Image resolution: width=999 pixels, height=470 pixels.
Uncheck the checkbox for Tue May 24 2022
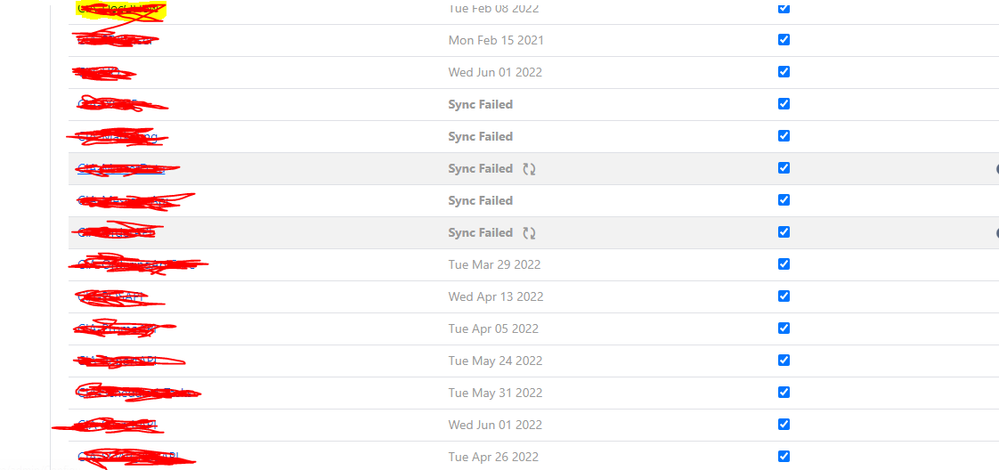coord(784,360)
